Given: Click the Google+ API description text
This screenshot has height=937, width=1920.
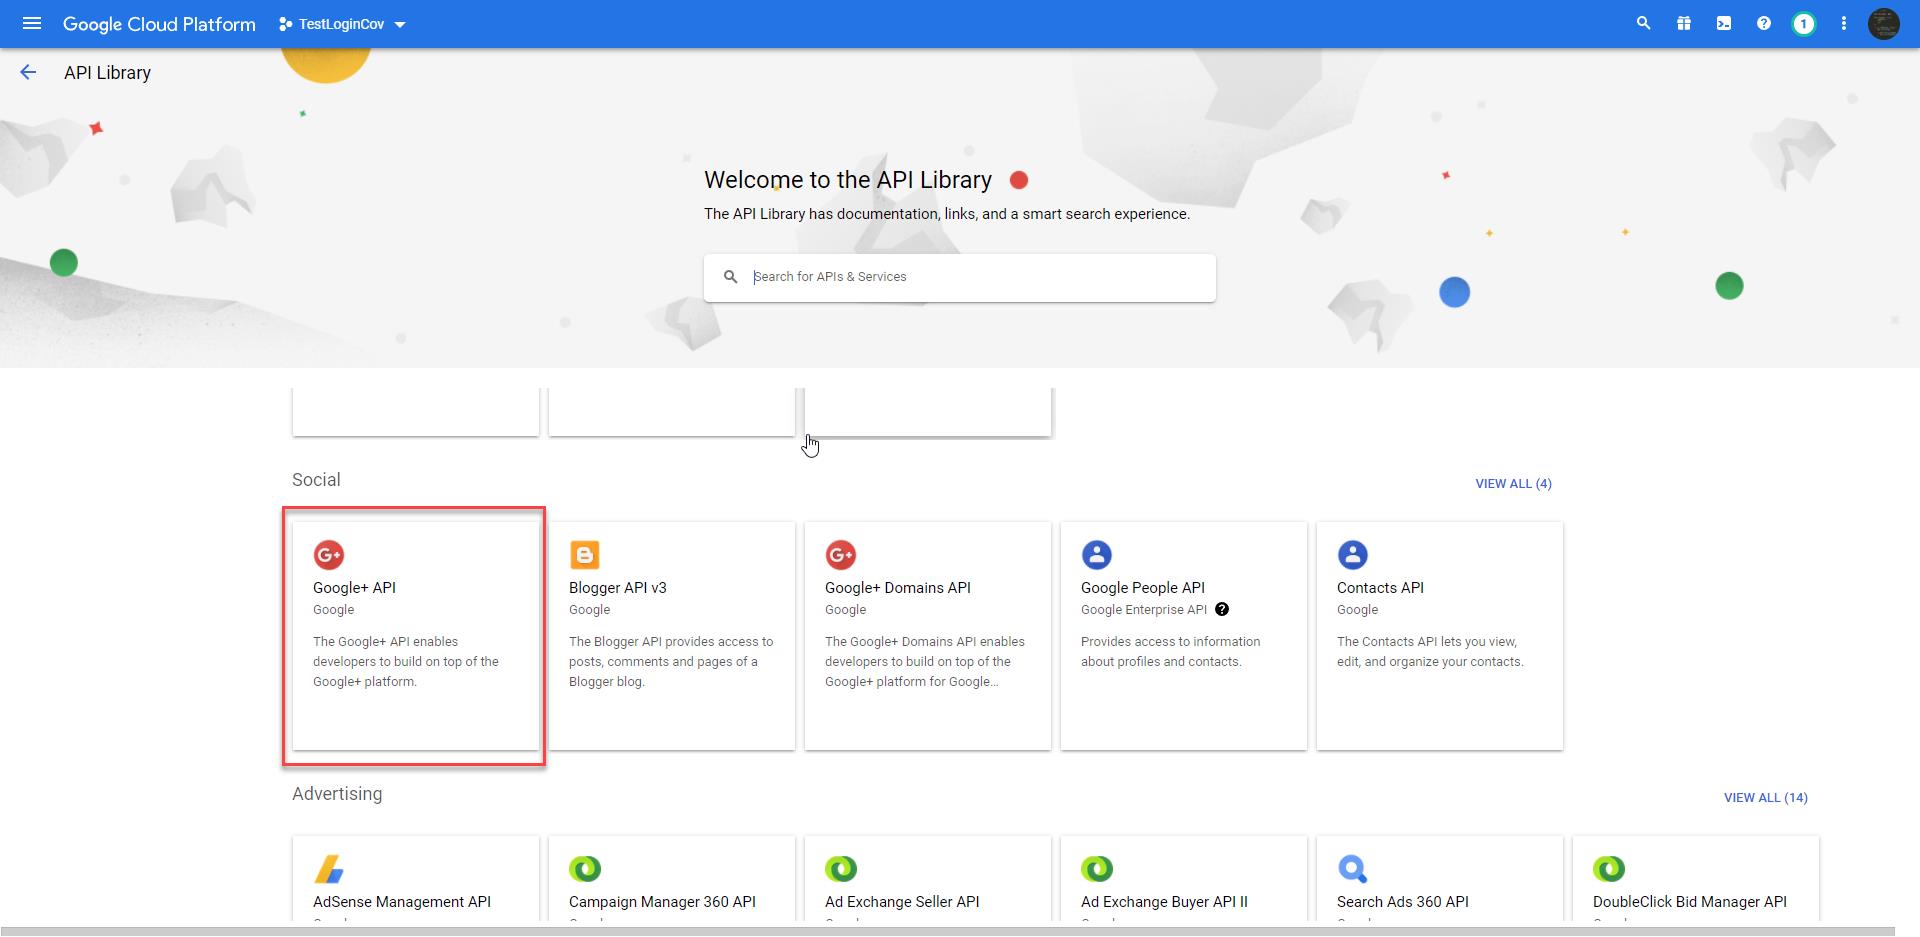Looking at the screenshot, I should 406,661.
